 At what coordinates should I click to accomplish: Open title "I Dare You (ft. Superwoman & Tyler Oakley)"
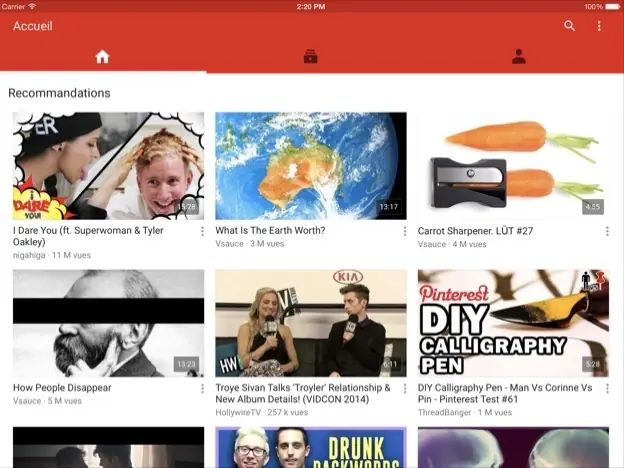[88, 236]
